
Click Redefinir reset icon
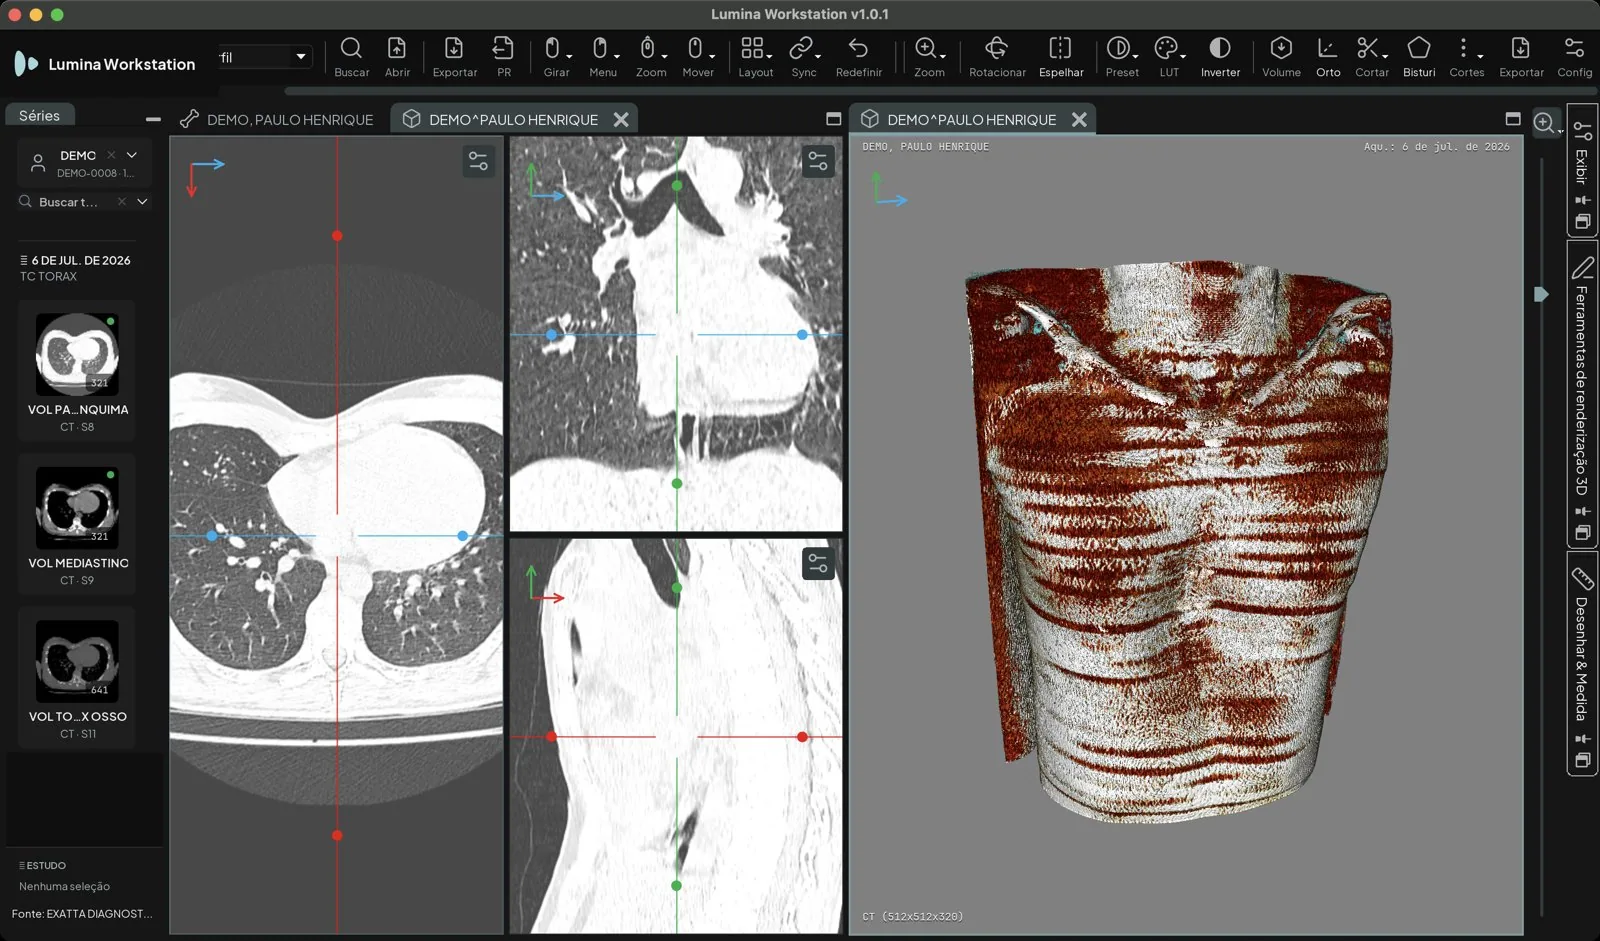(x=858, y=57)
